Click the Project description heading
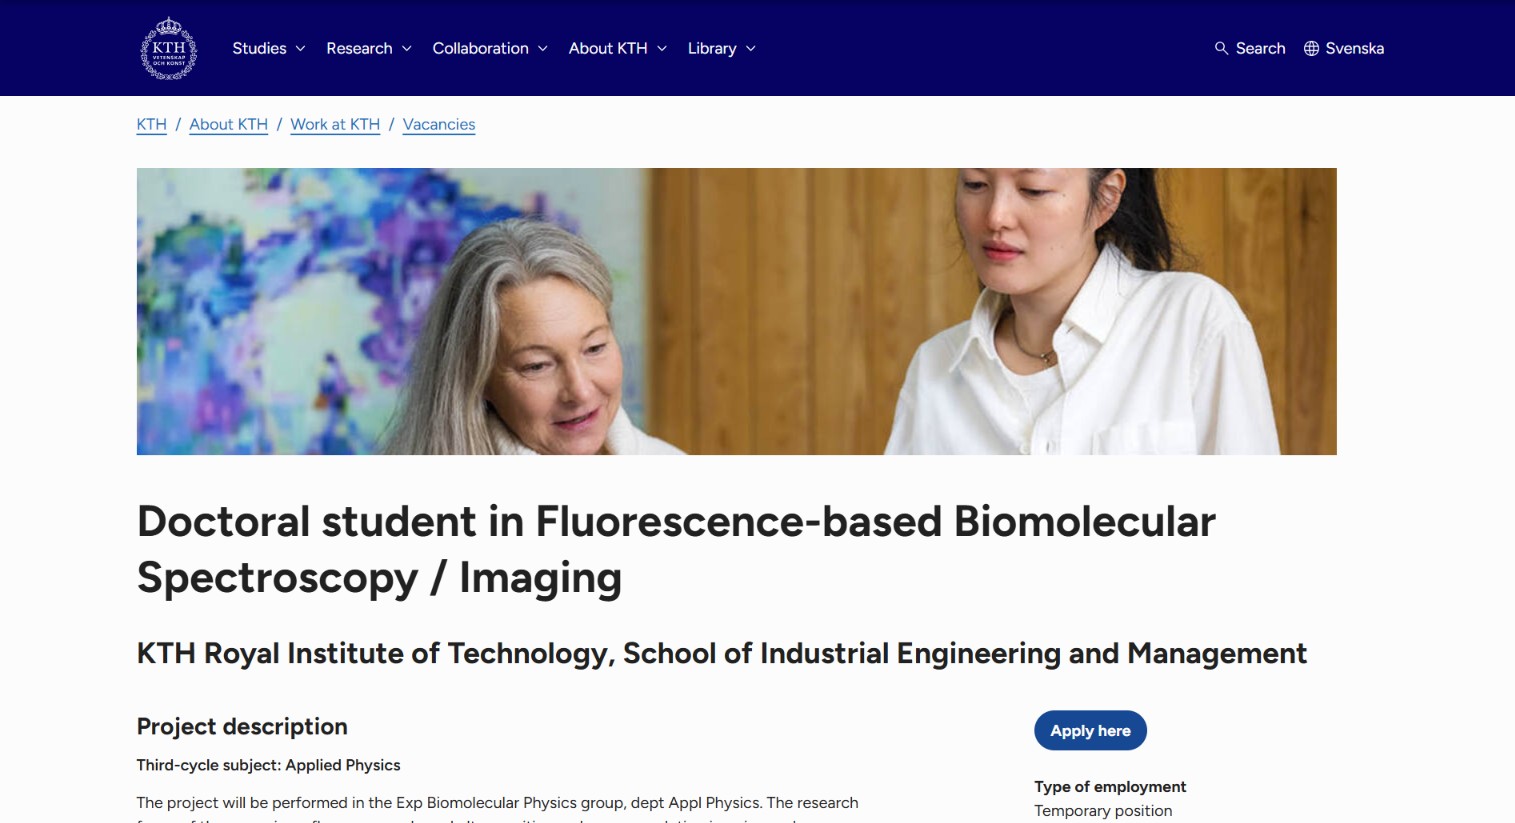1515x823 pixels. [x=242, y=726]
